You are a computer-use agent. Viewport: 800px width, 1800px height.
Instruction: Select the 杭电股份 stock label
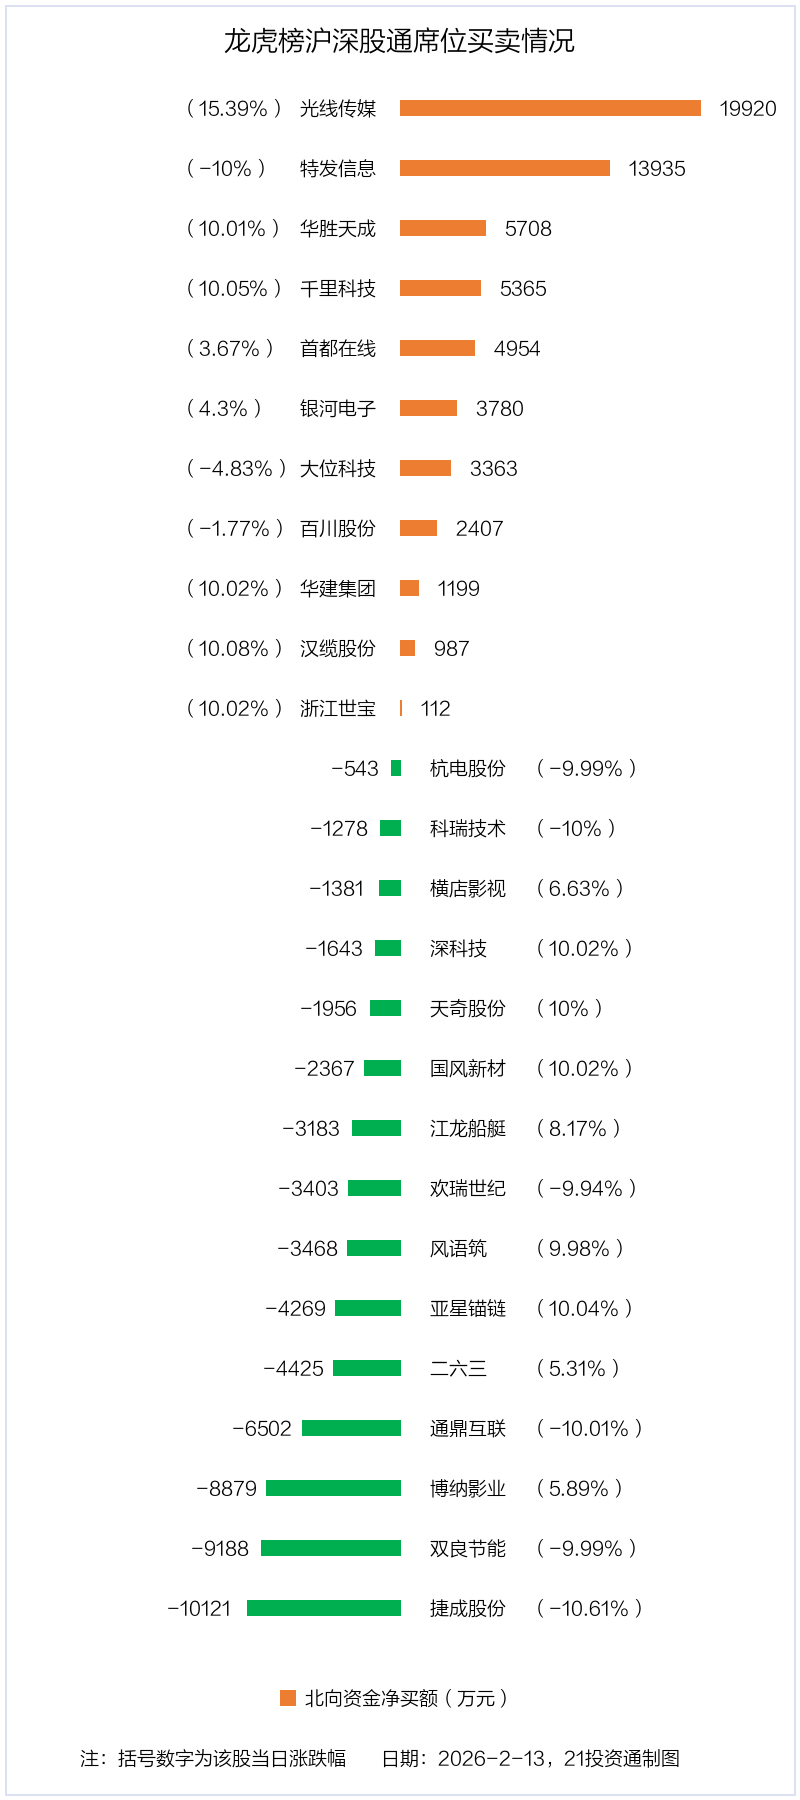468,769
